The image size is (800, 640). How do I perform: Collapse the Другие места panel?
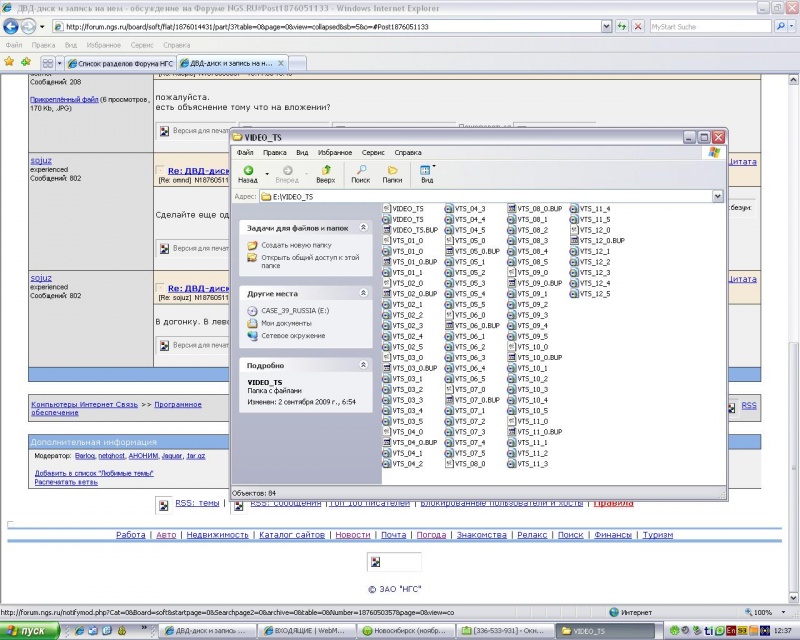(363, 294)
